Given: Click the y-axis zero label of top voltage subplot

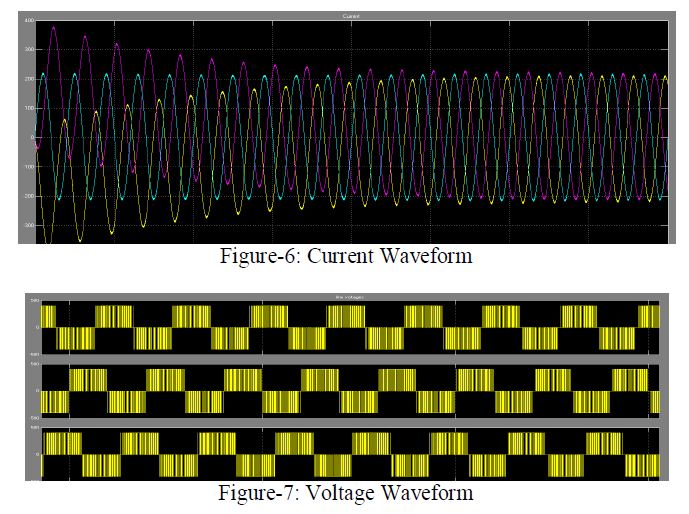Looking at the screenshot, I should point(37,327).
